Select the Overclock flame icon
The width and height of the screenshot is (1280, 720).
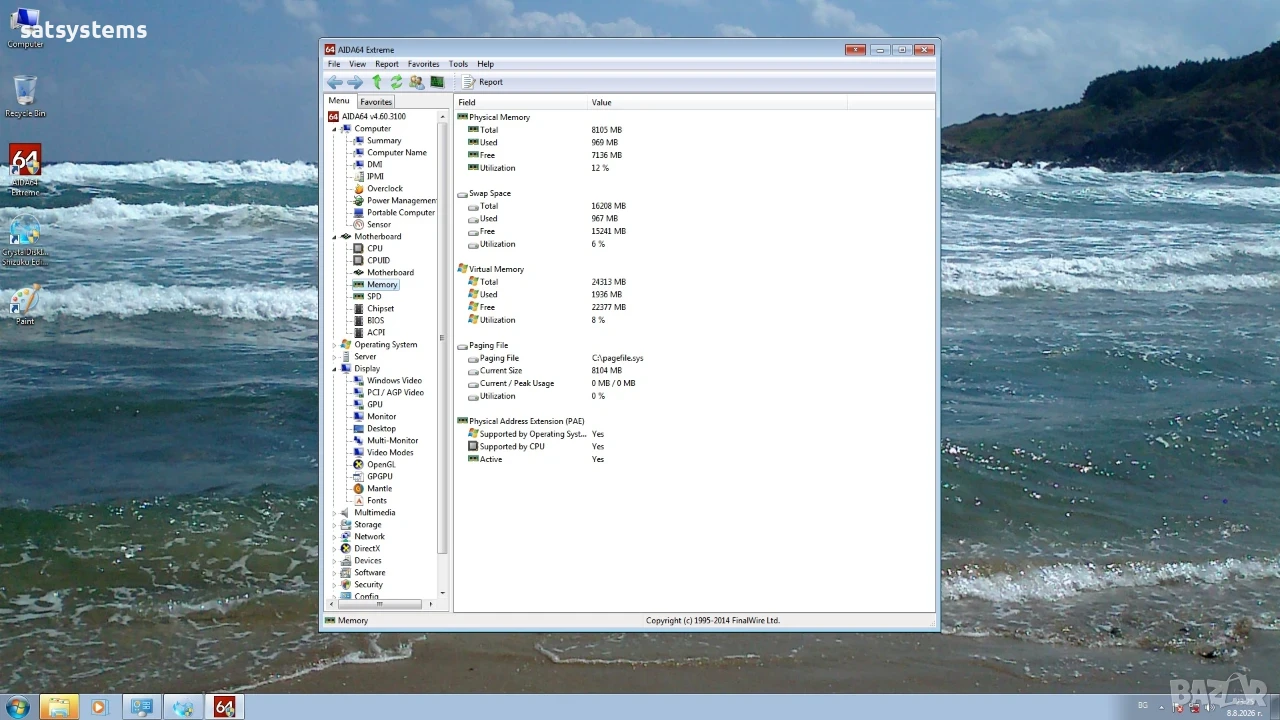[359, 189]
